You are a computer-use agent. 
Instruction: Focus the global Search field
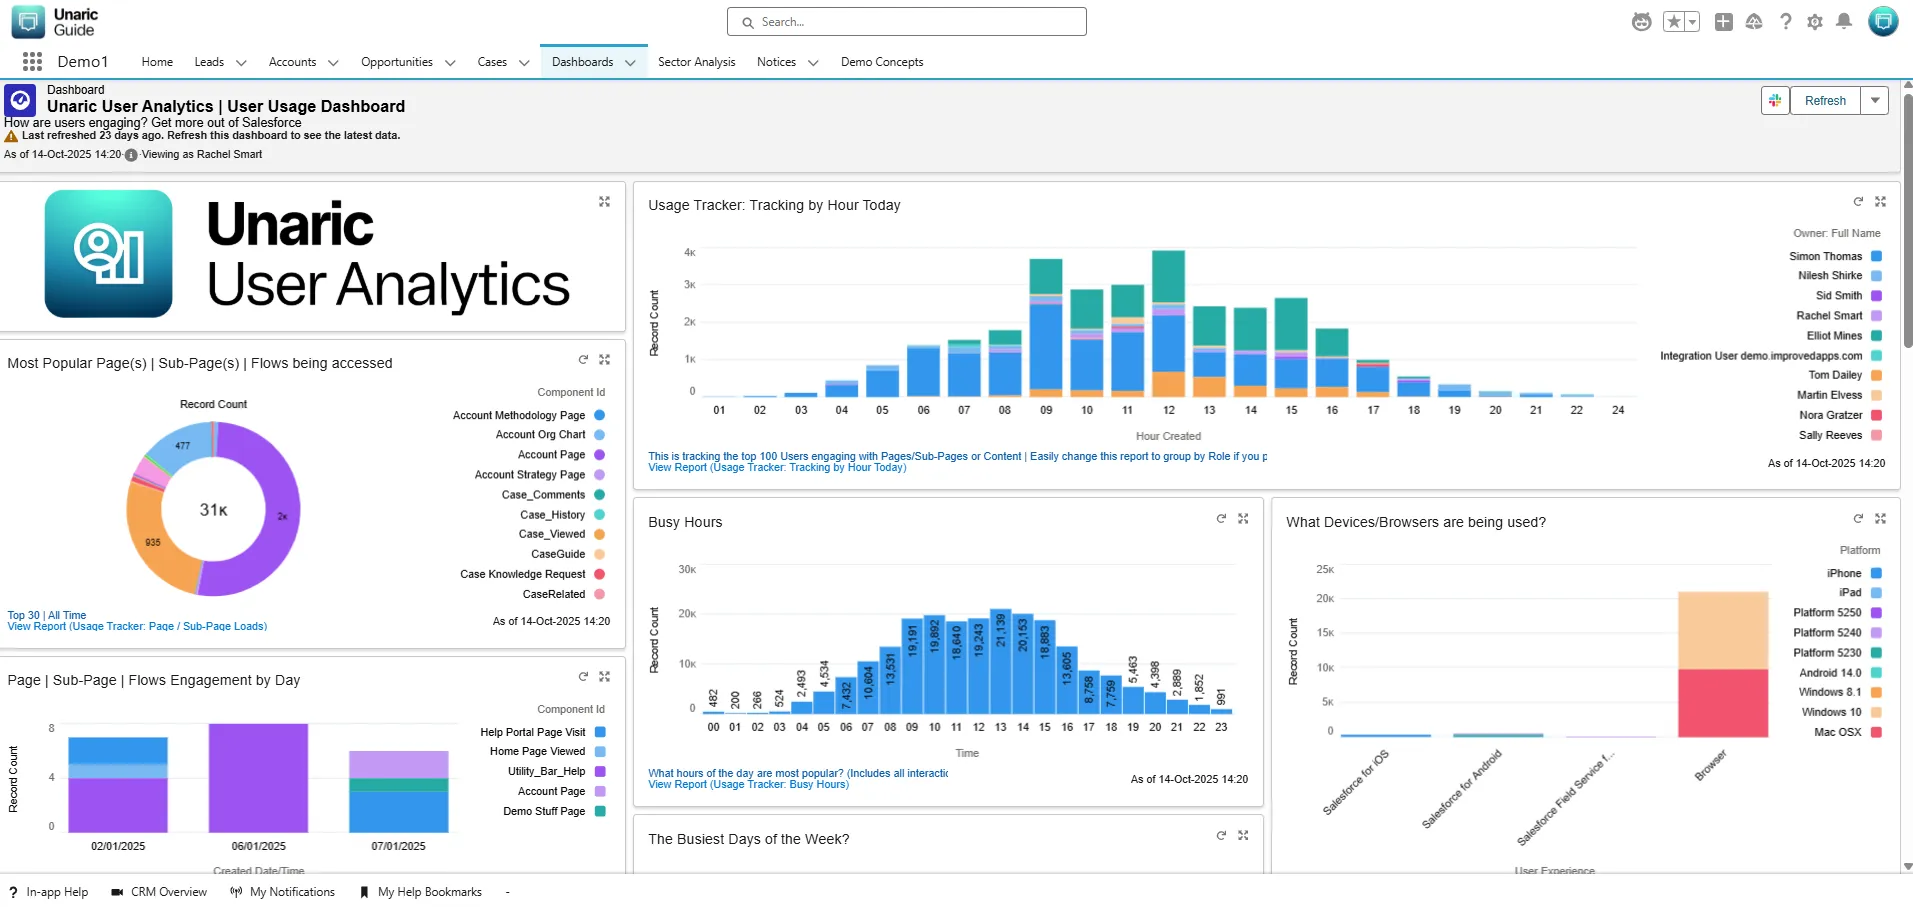(x=907, y=22)
